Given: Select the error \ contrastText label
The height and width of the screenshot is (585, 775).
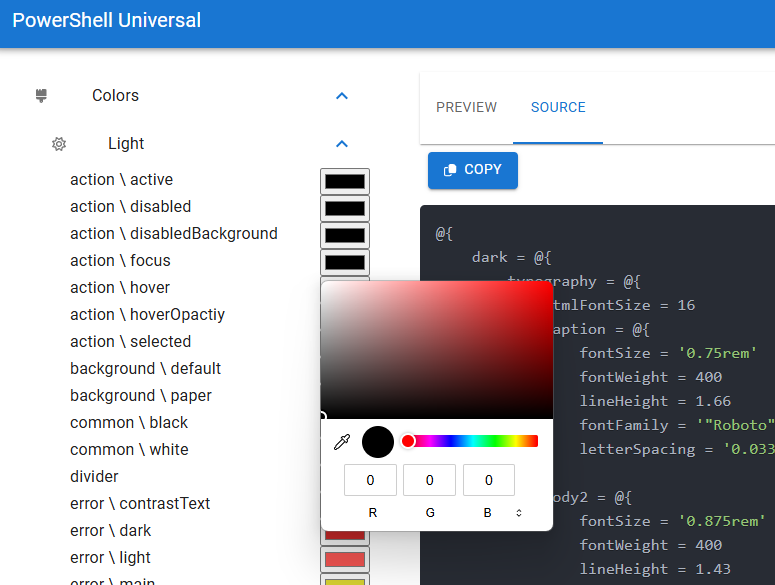Looking at the screenshot, I should pyautogui.click(x=140, y=503).
